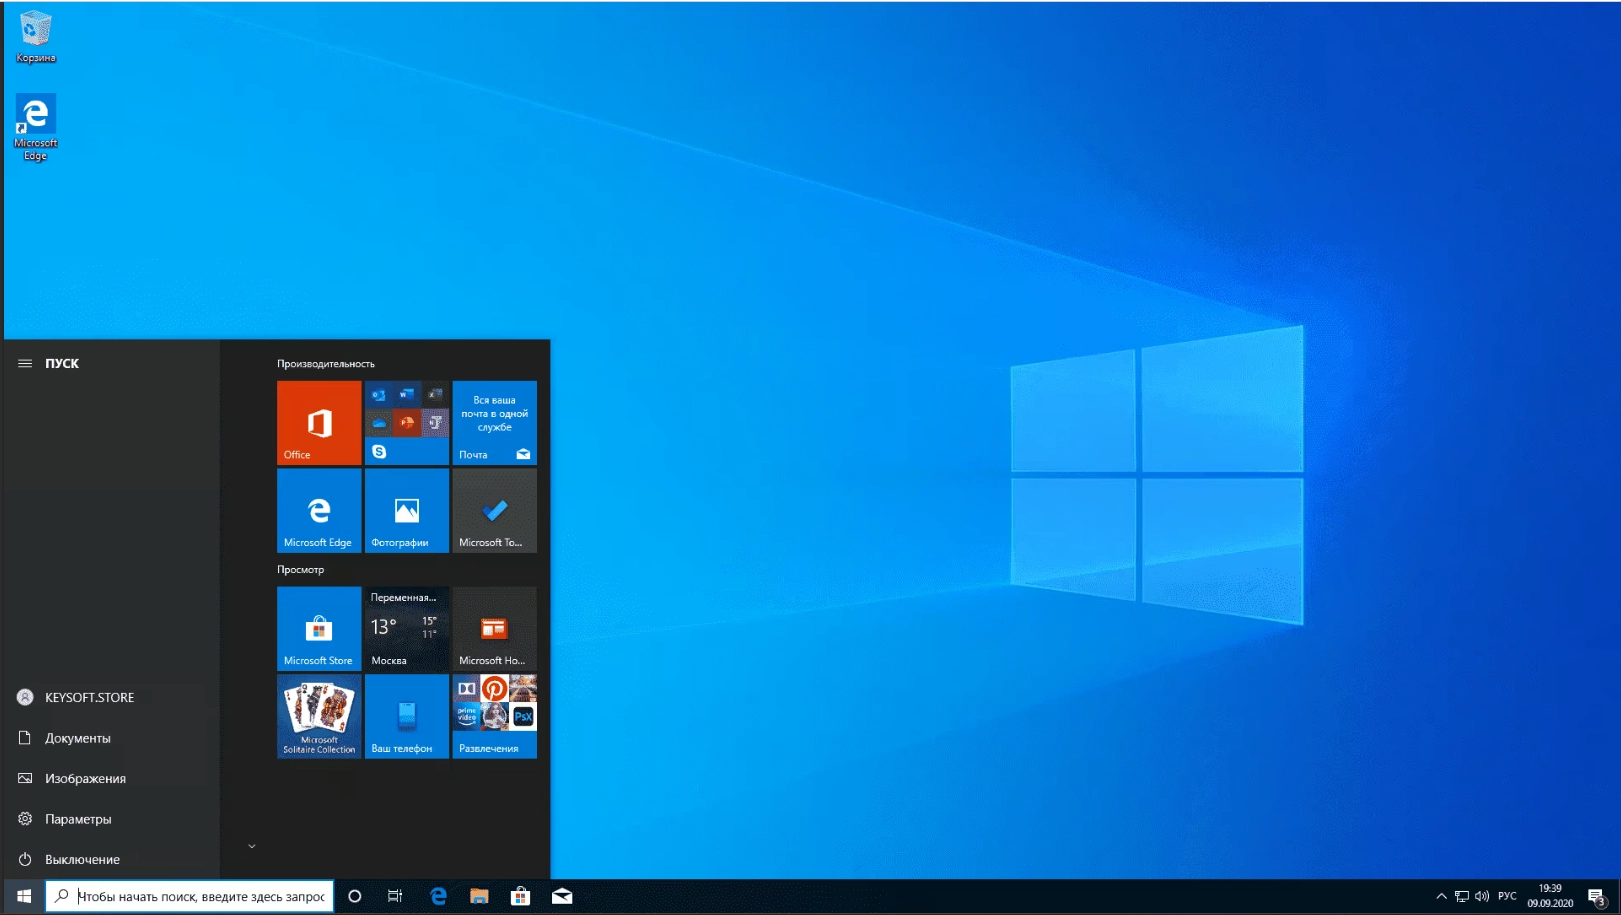
Task: Open the KEYSOFT.STORE account menu
Action: (88, 697)
